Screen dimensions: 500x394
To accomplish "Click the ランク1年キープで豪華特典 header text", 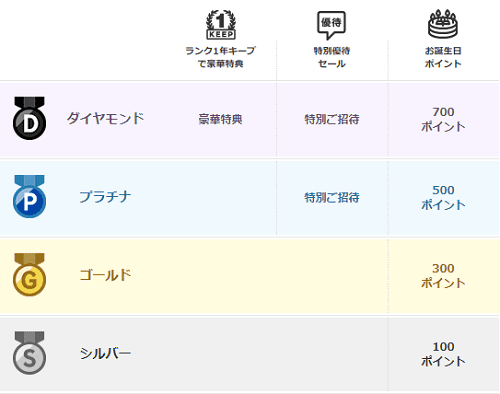I will pyautogui.click(x=220, y=57).
